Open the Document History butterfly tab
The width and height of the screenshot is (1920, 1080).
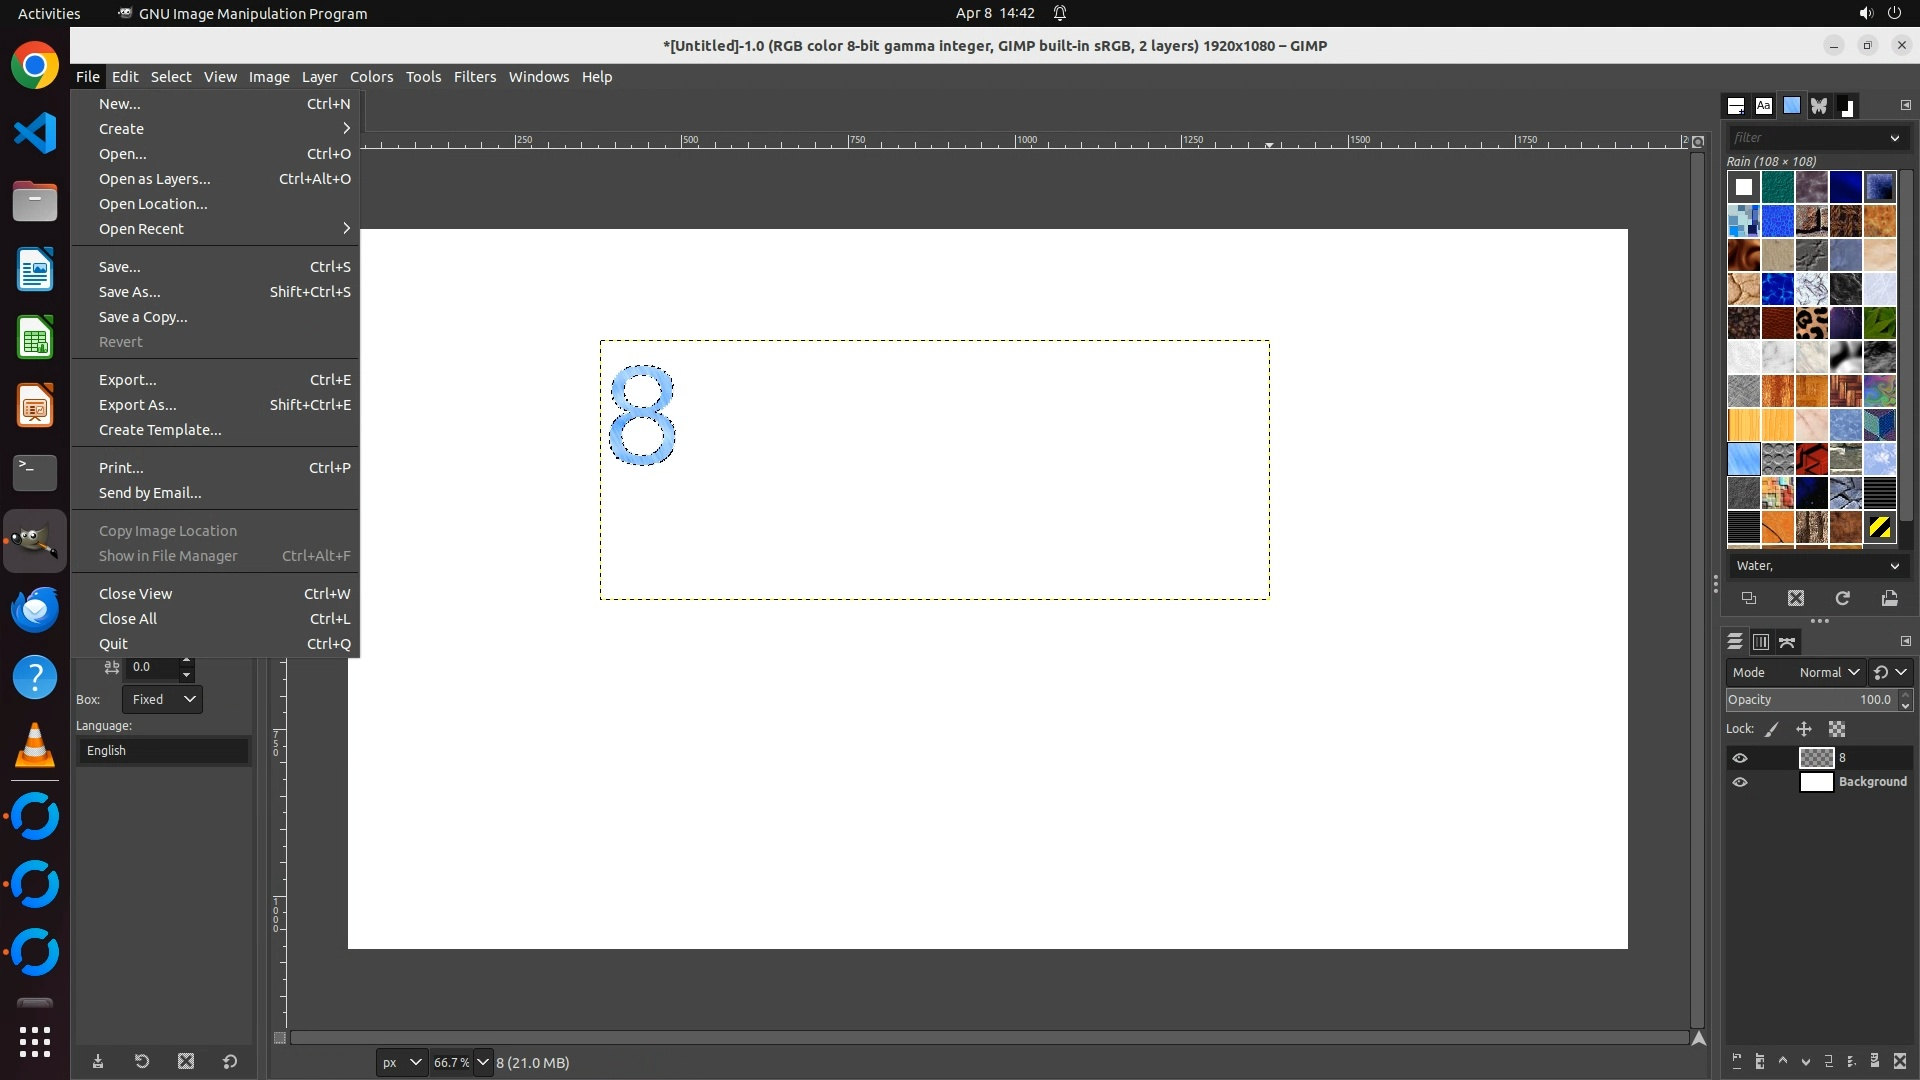pyautogui.click(x=1819, y=105)
